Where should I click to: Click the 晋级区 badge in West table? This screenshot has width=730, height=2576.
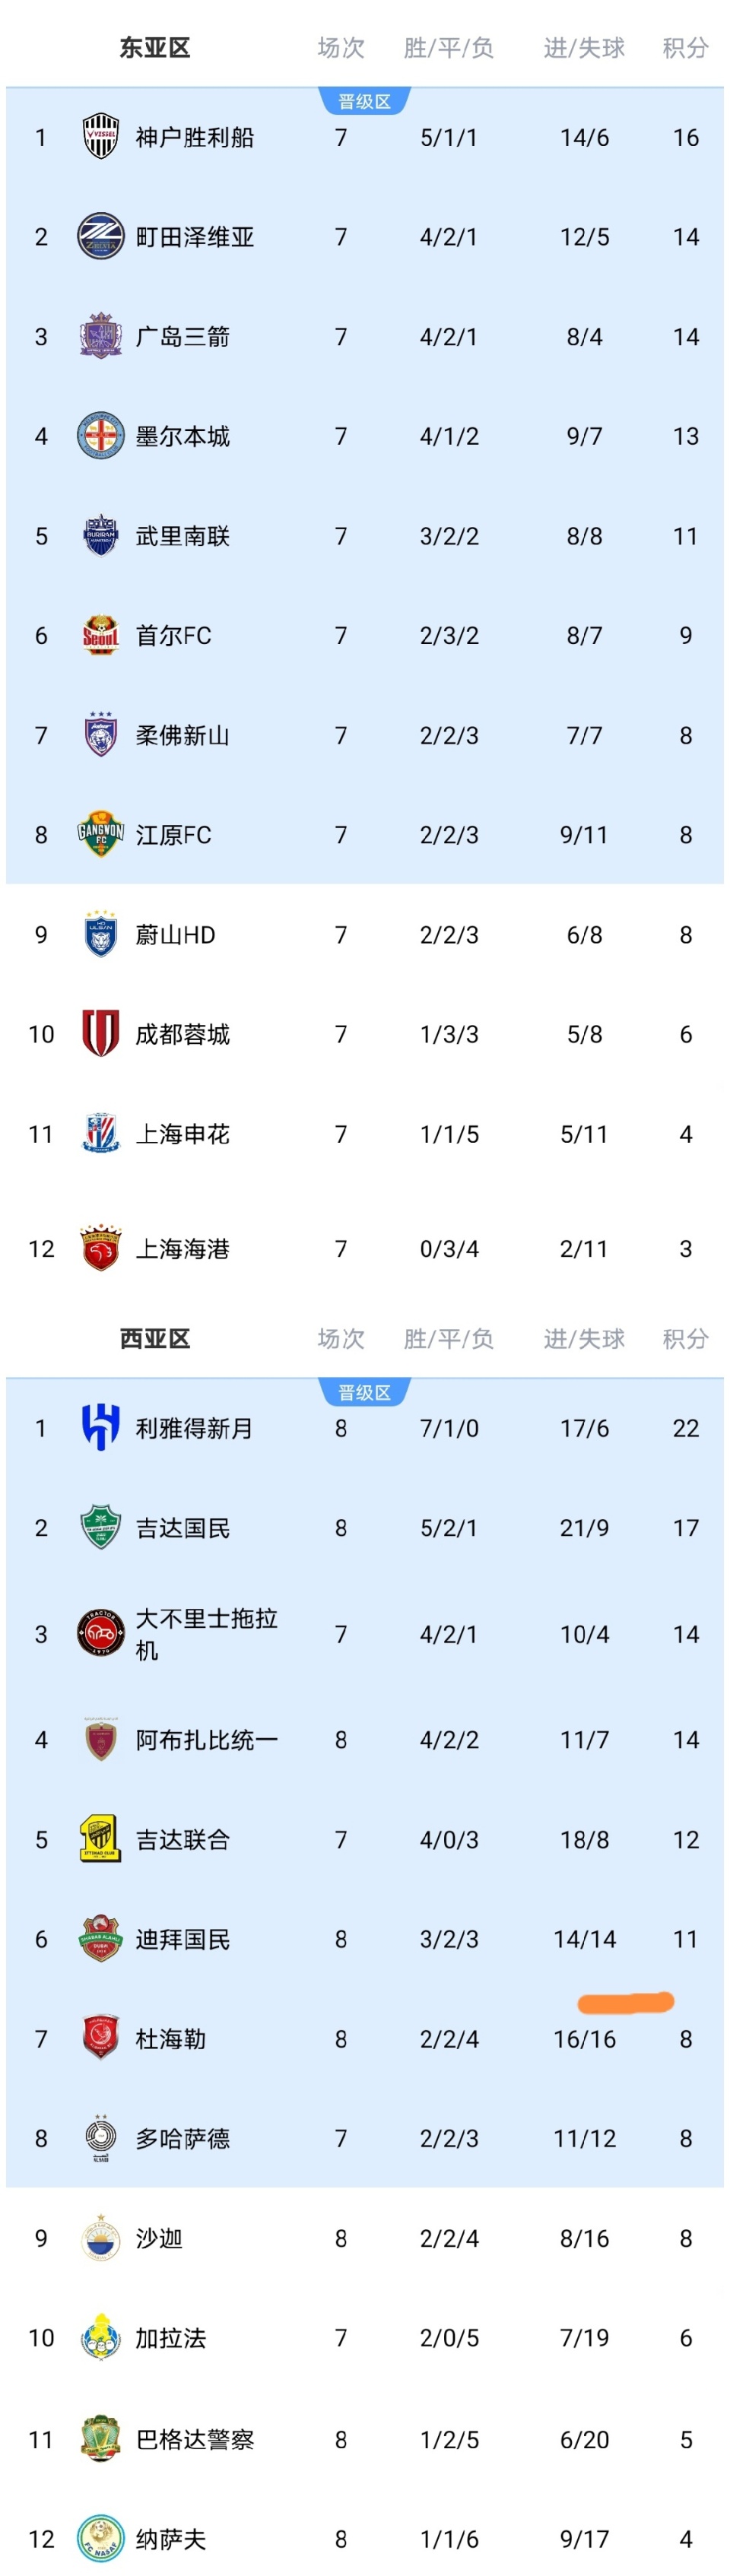click(364, 1393)
